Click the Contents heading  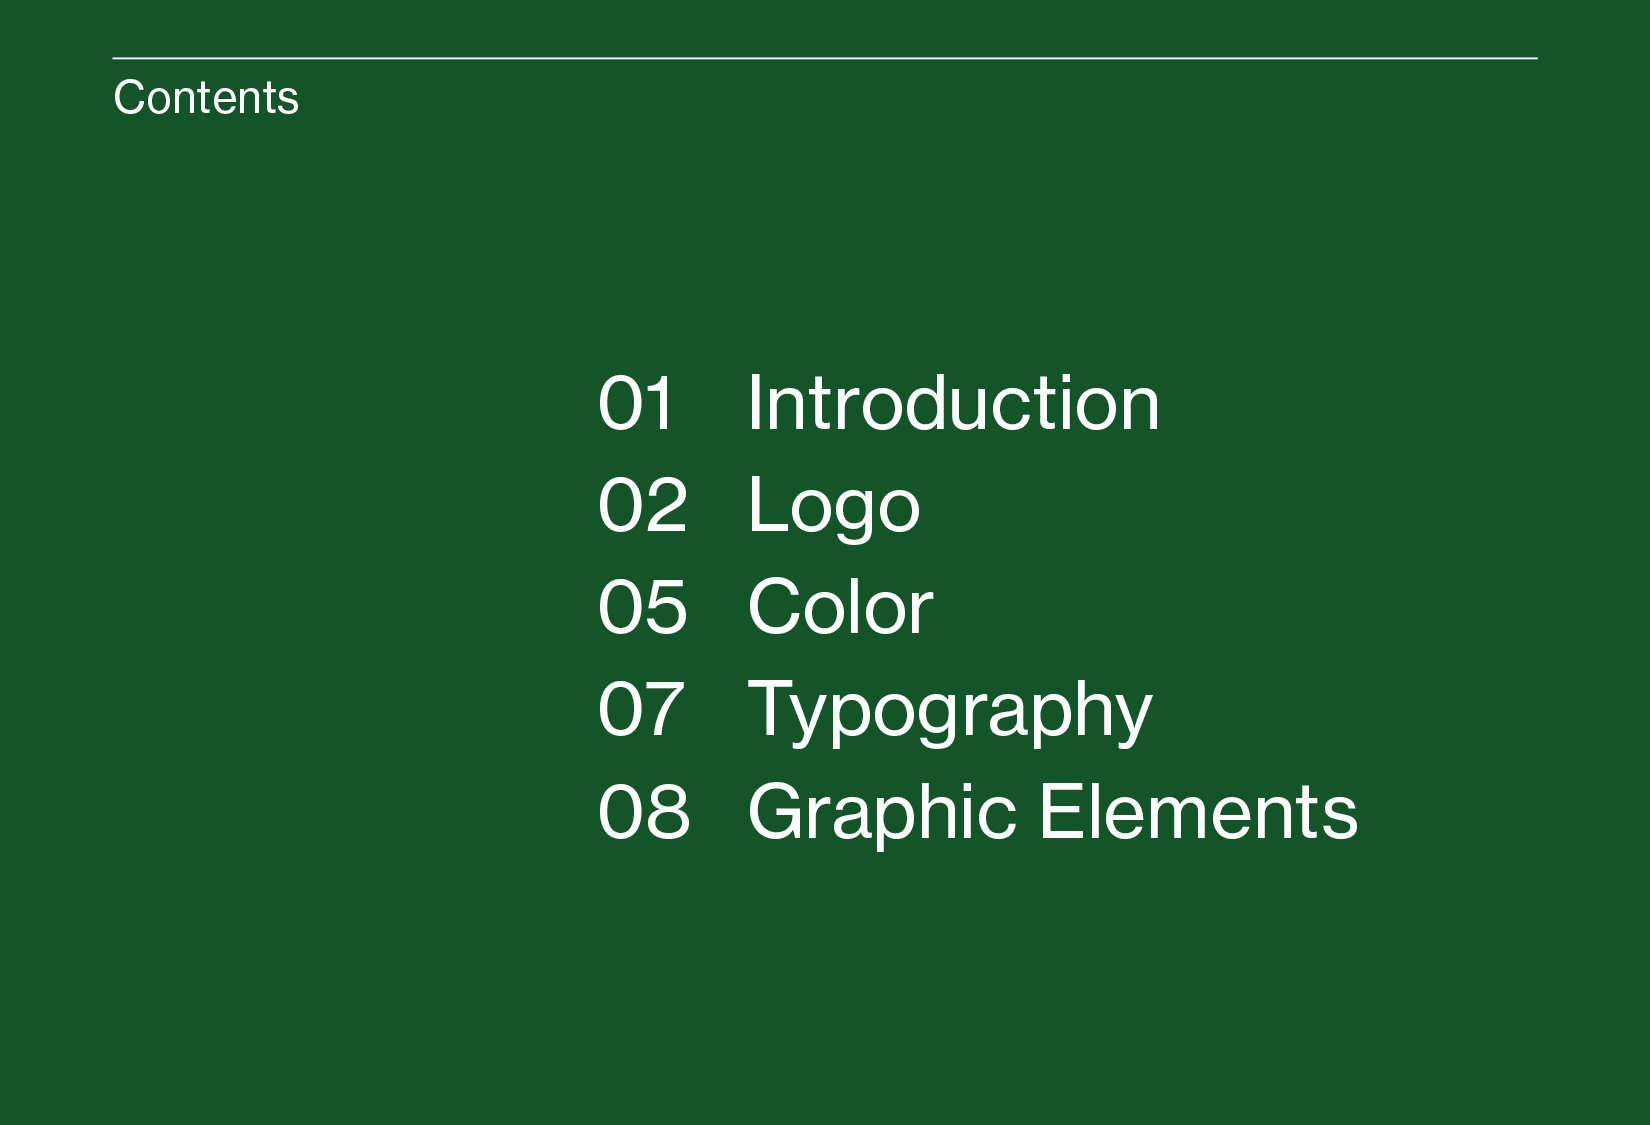pos(206,98)
